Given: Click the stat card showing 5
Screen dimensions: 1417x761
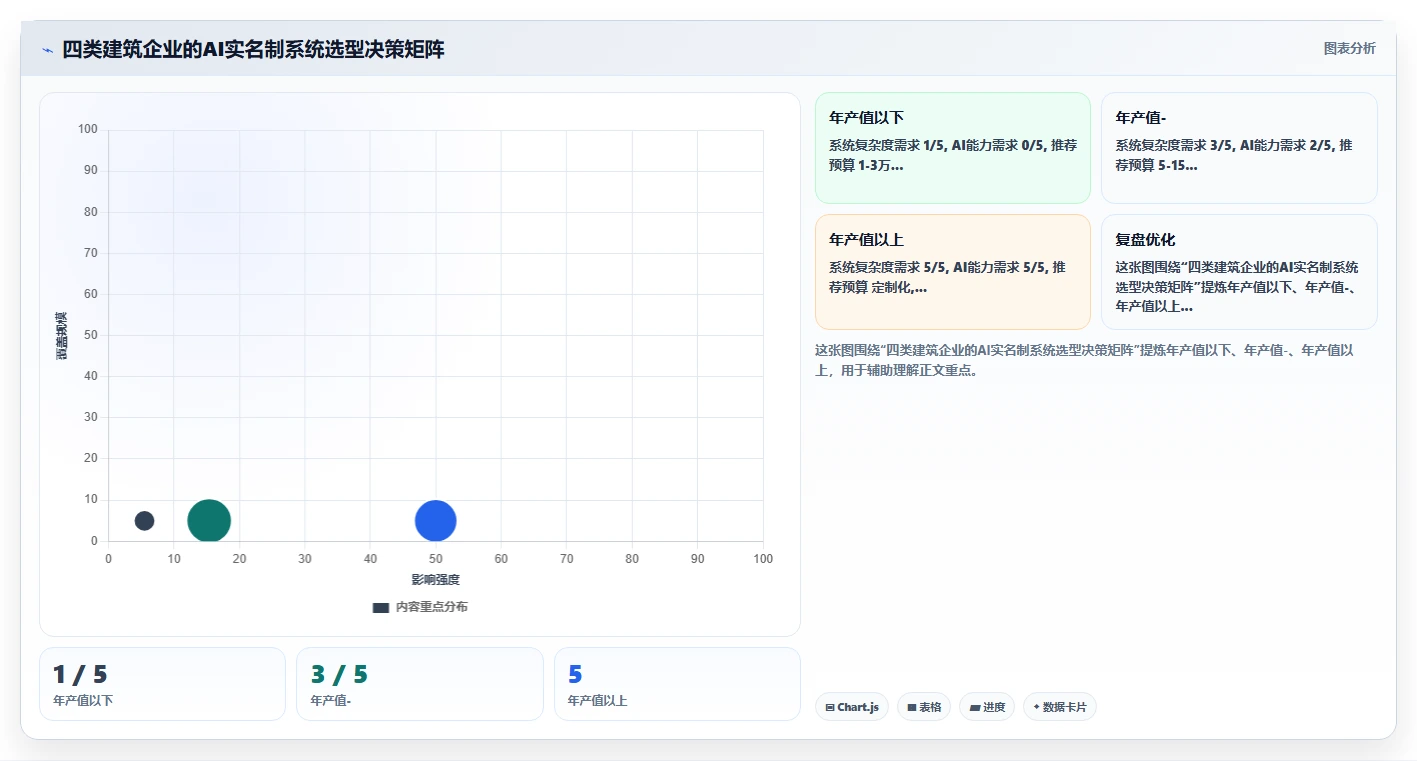Looking at the screenshot, I should pyautogui.click(x=677, y=684).
